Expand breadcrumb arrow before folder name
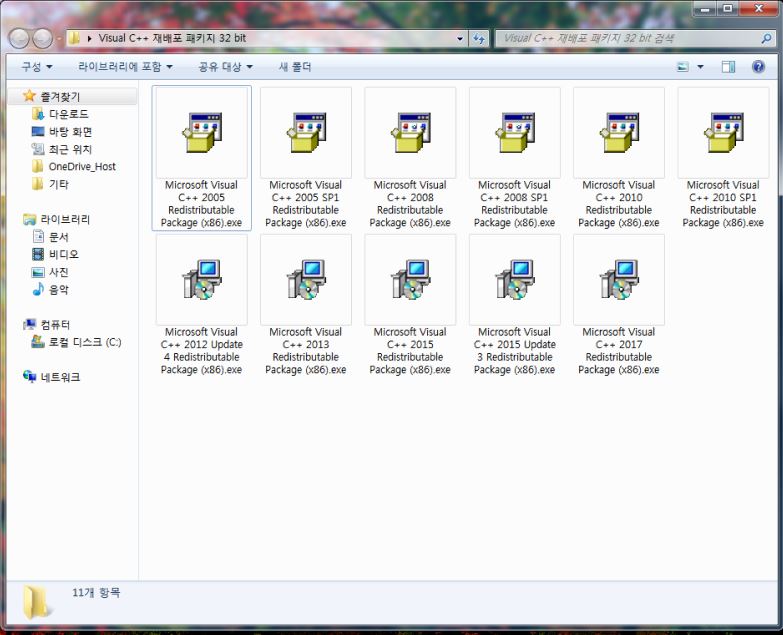The height and width of the screenshot is (635, 783). click(89, 38)
